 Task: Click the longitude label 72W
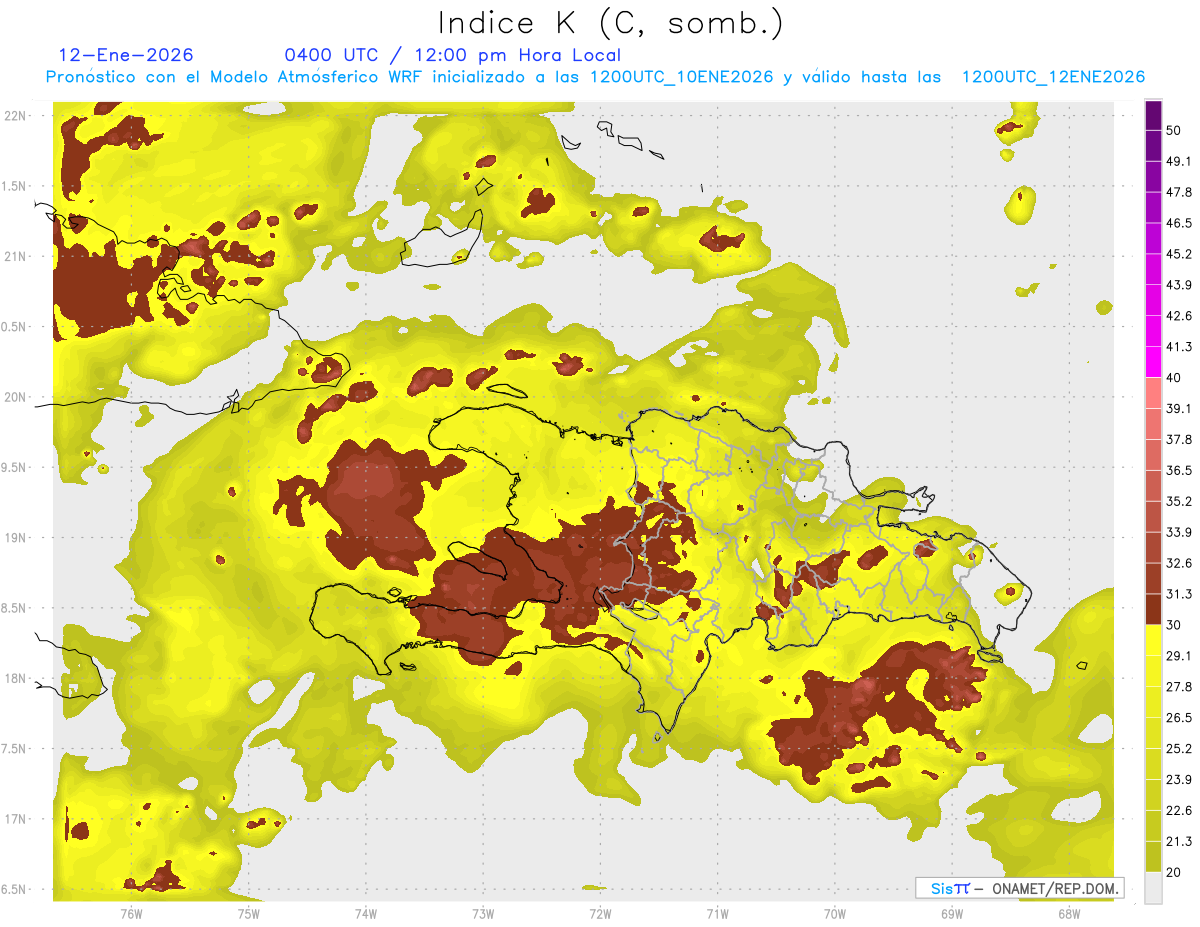tap(600, 913)
